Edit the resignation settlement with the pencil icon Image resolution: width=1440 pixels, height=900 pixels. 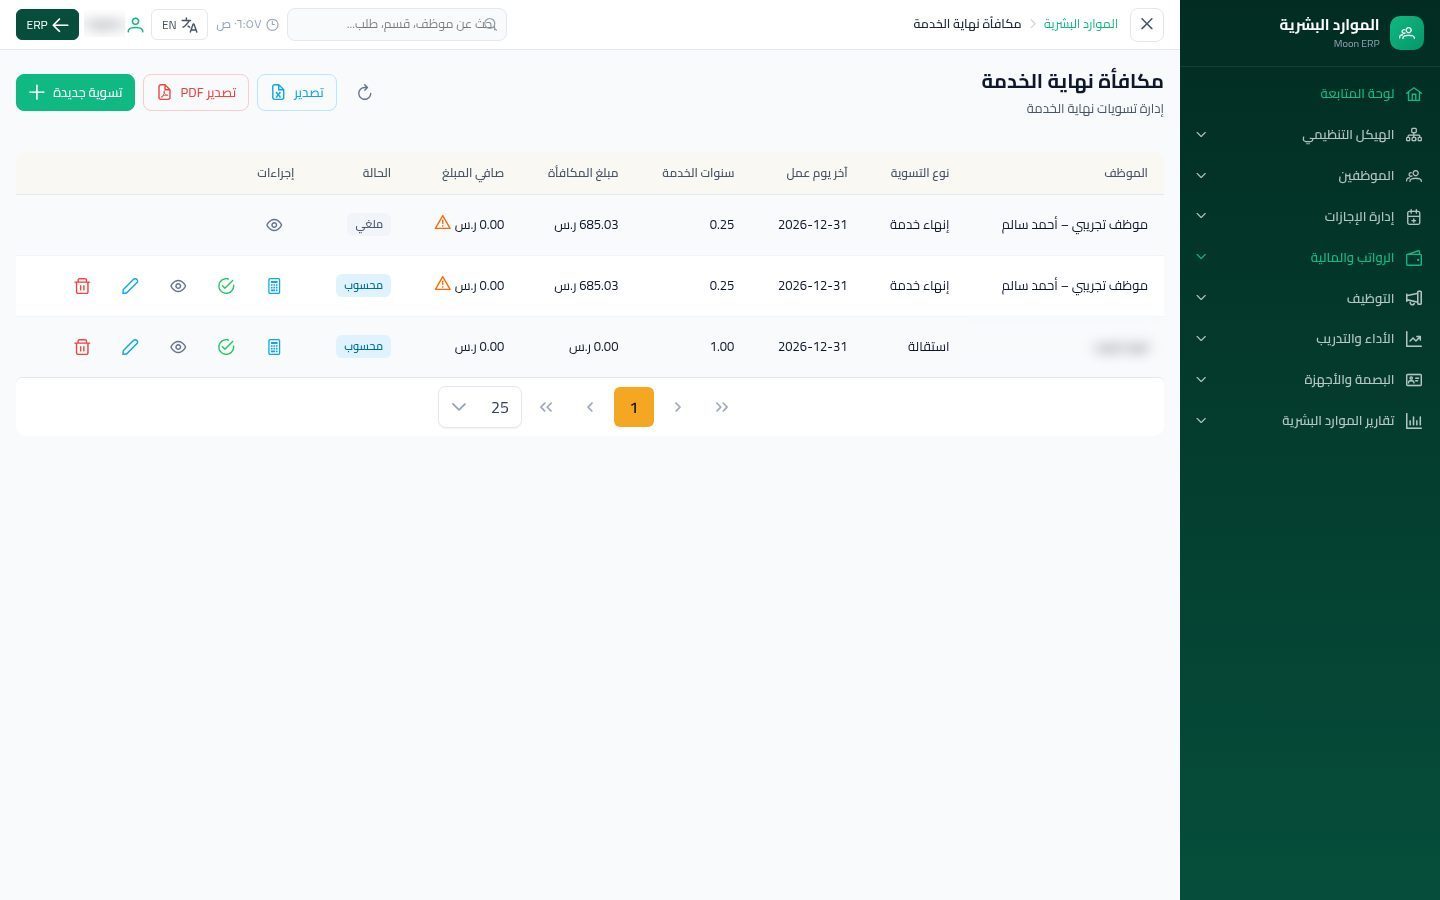tap(130, 347)
